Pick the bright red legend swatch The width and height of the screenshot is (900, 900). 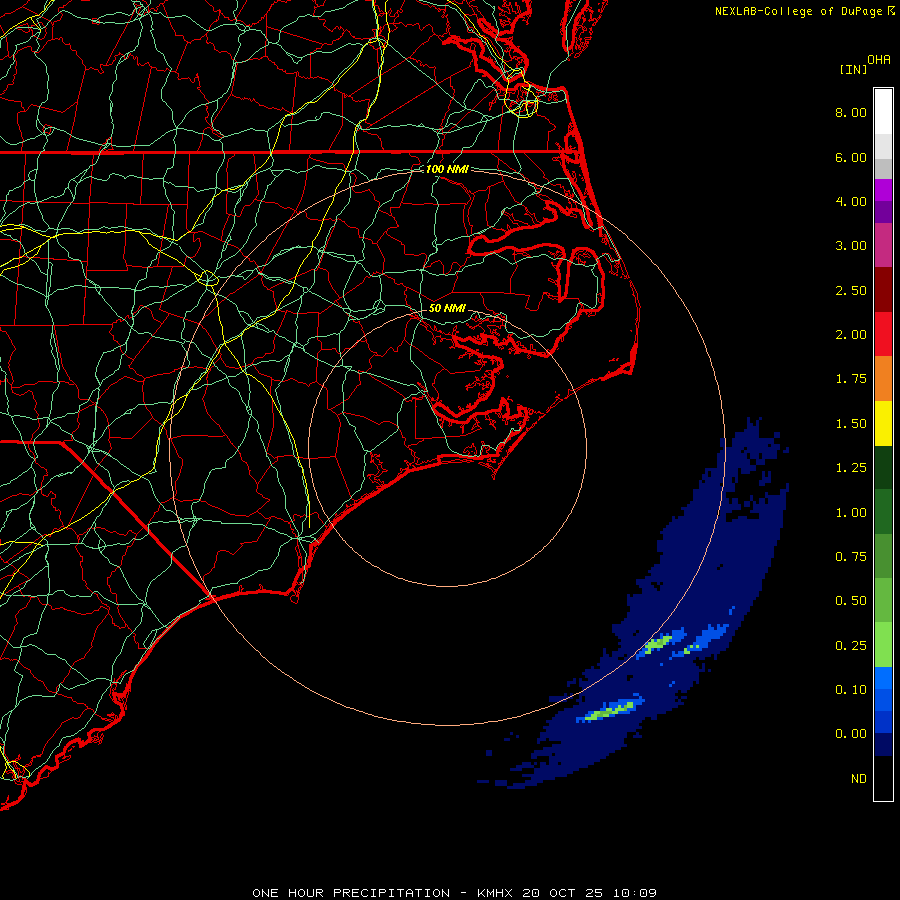point(883,335)
